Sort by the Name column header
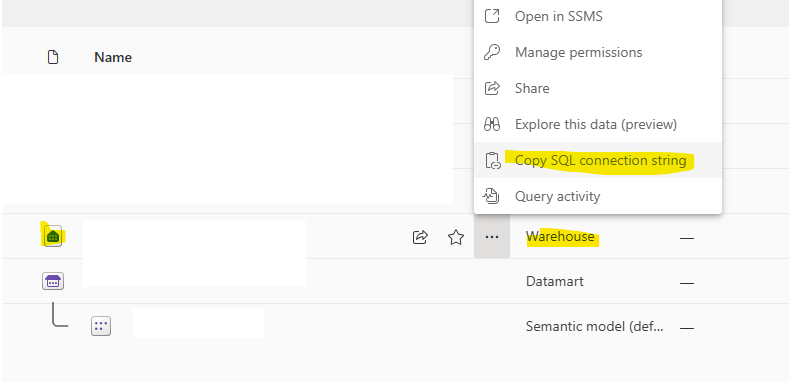This screenshot has width=789, height=382. pos(113,57)
